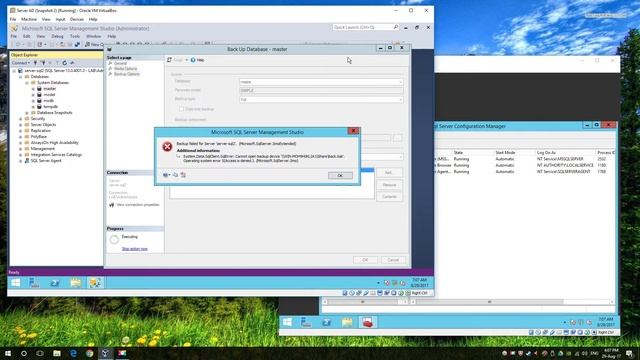This screenshot has height=360, width=640.
Task: Click the Contents button in backup dialog
Action: pyautogui.click(x=389, y=197)
